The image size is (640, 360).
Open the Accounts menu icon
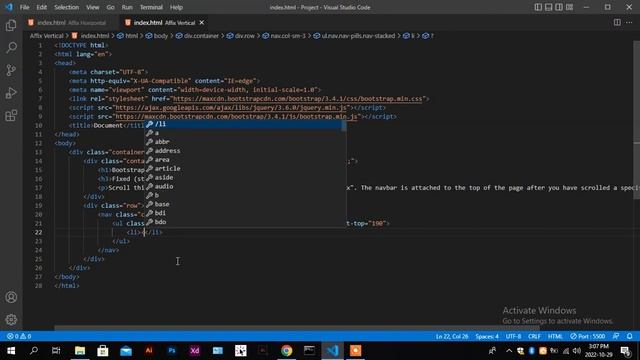11,297
